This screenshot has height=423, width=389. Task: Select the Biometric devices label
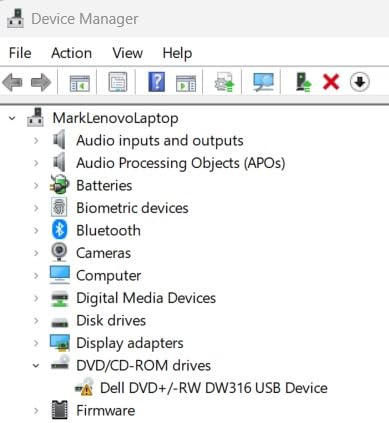(132, 208)
